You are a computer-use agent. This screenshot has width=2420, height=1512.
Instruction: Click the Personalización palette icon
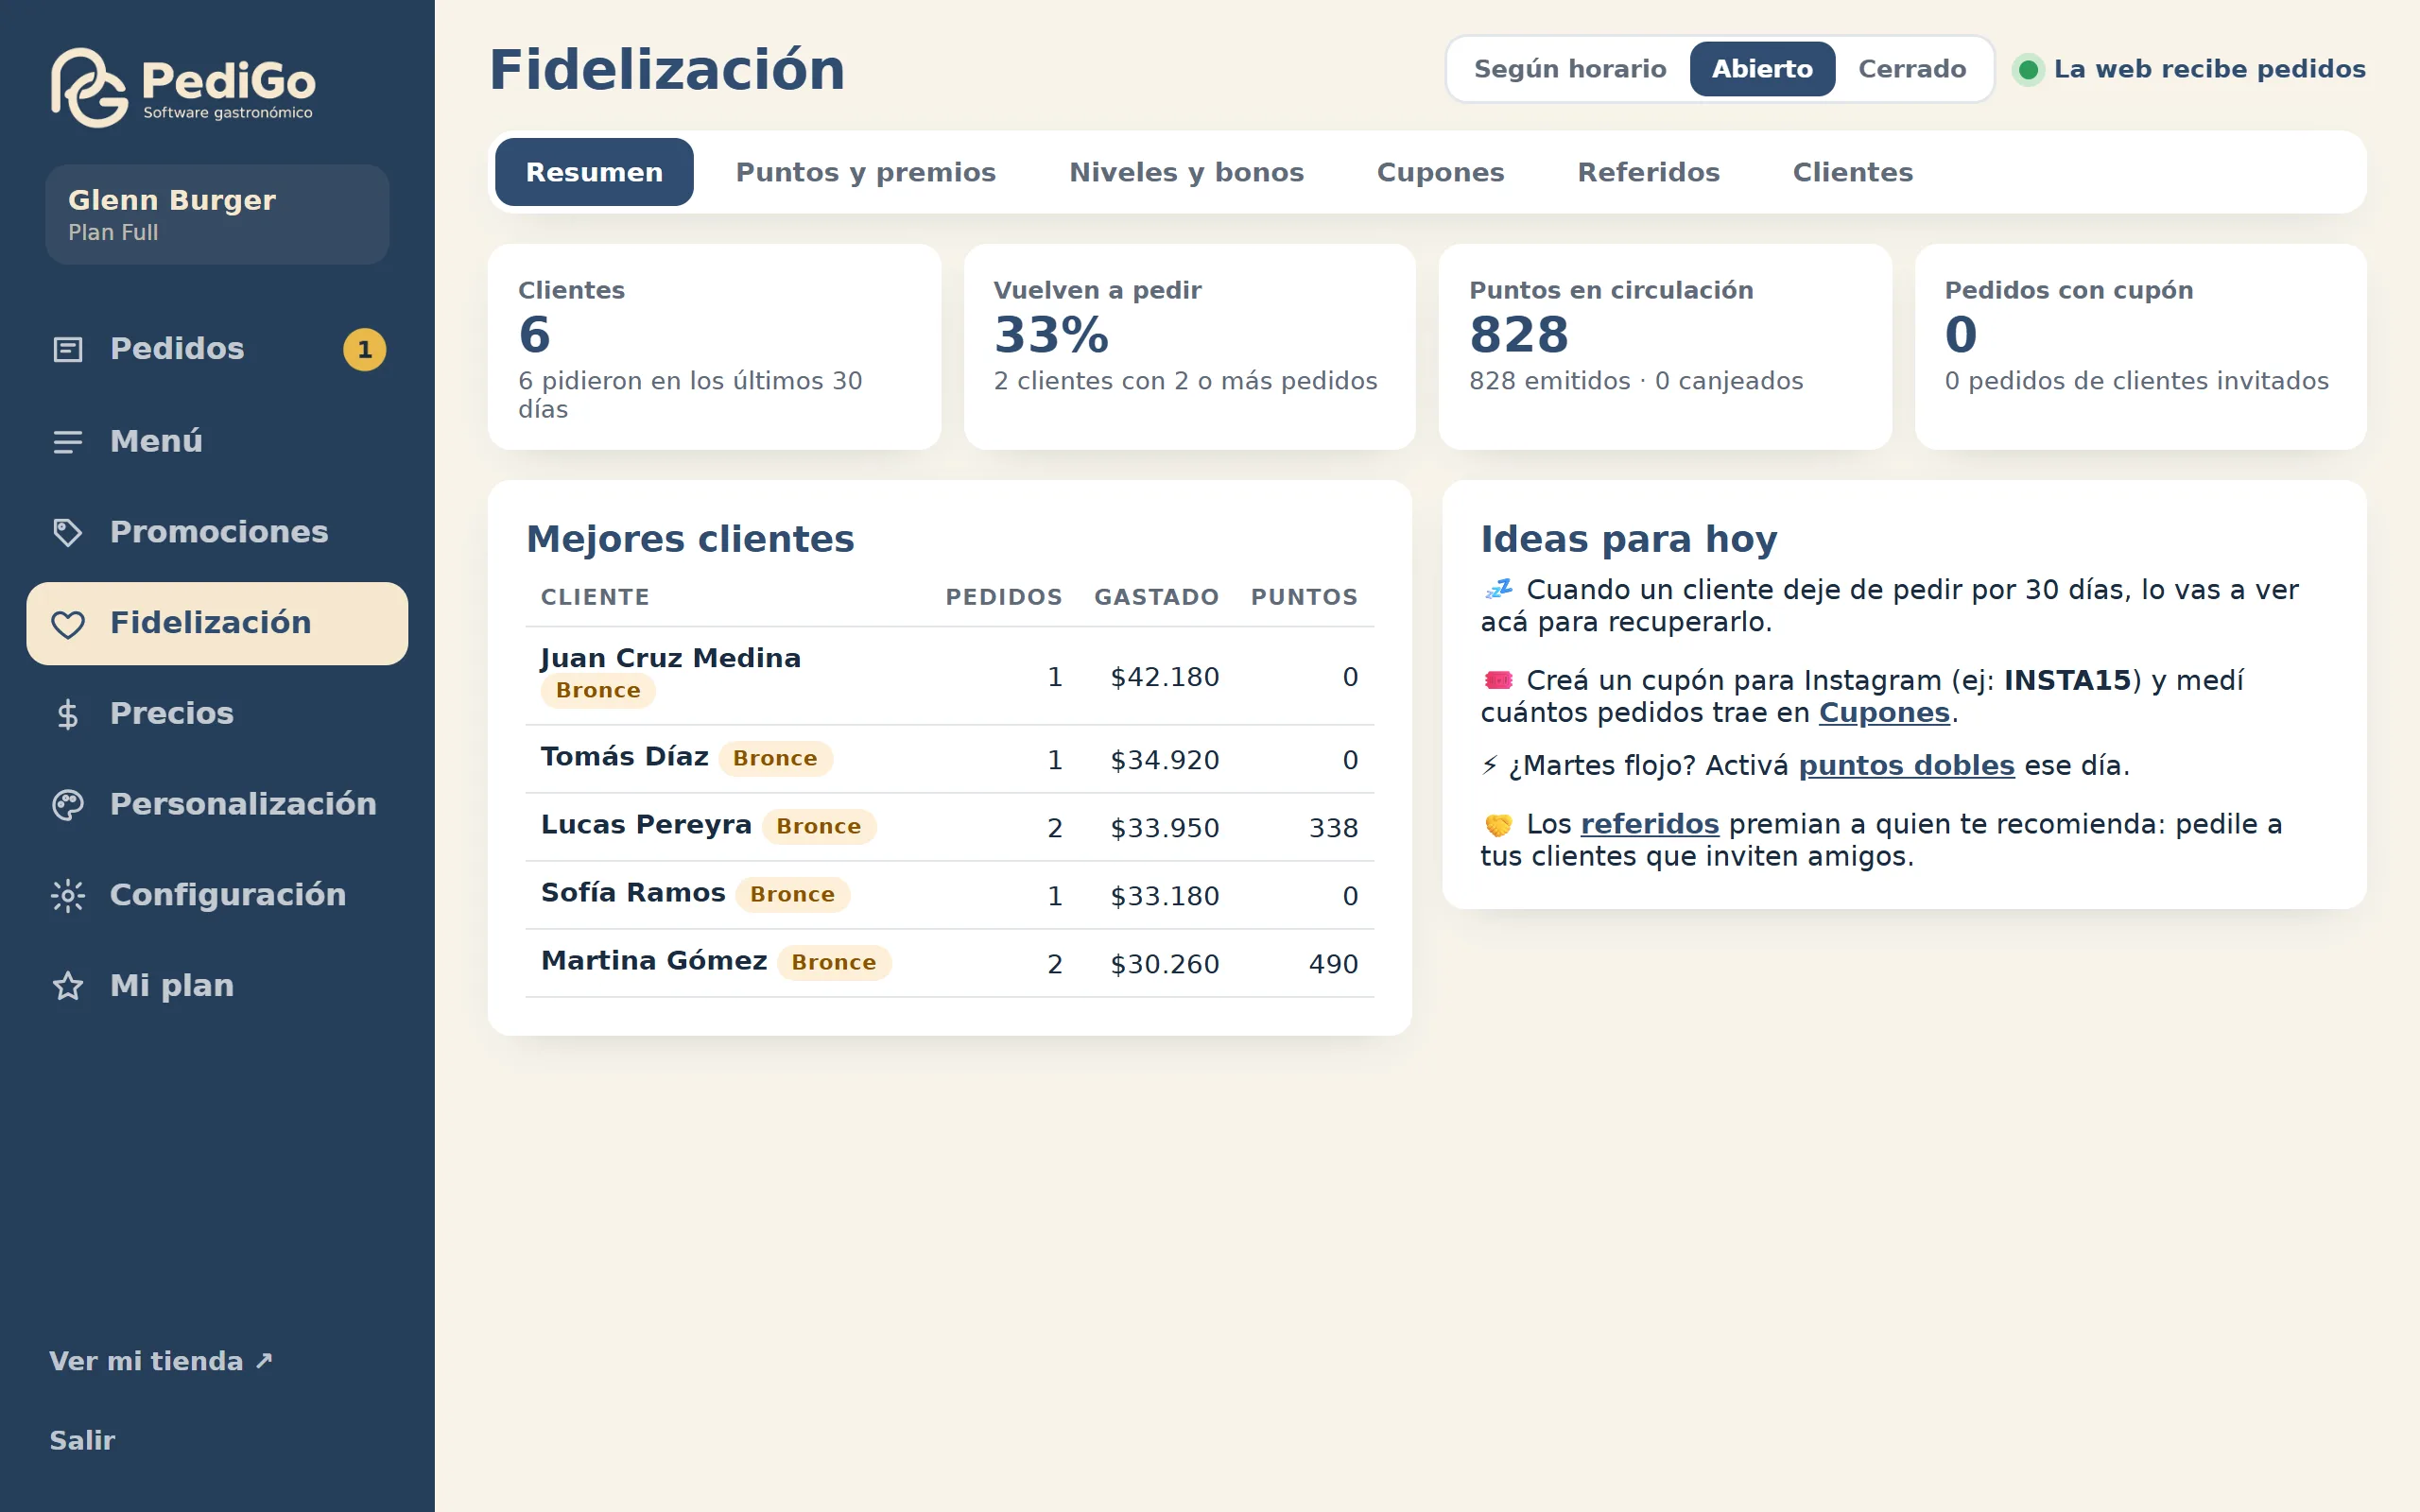pos(67,805)
